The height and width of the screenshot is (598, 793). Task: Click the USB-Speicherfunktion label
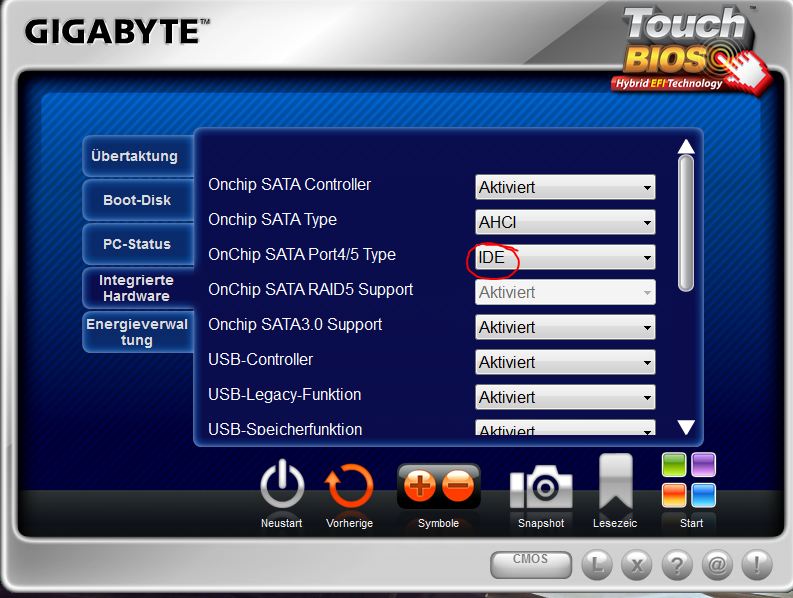point(285,429)
